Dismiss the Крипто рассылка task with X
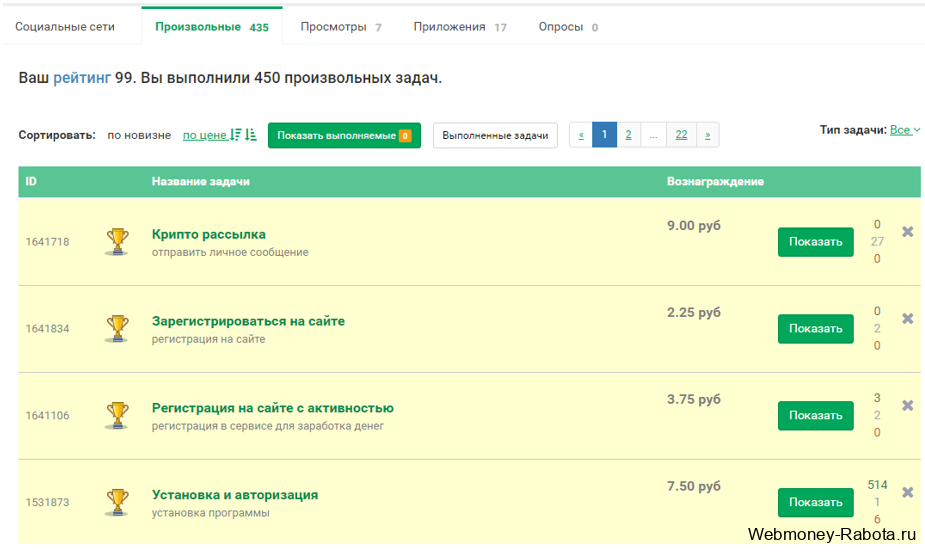Image resolution: width=925 pixels, height=552 pixels. tap(908, 232)
